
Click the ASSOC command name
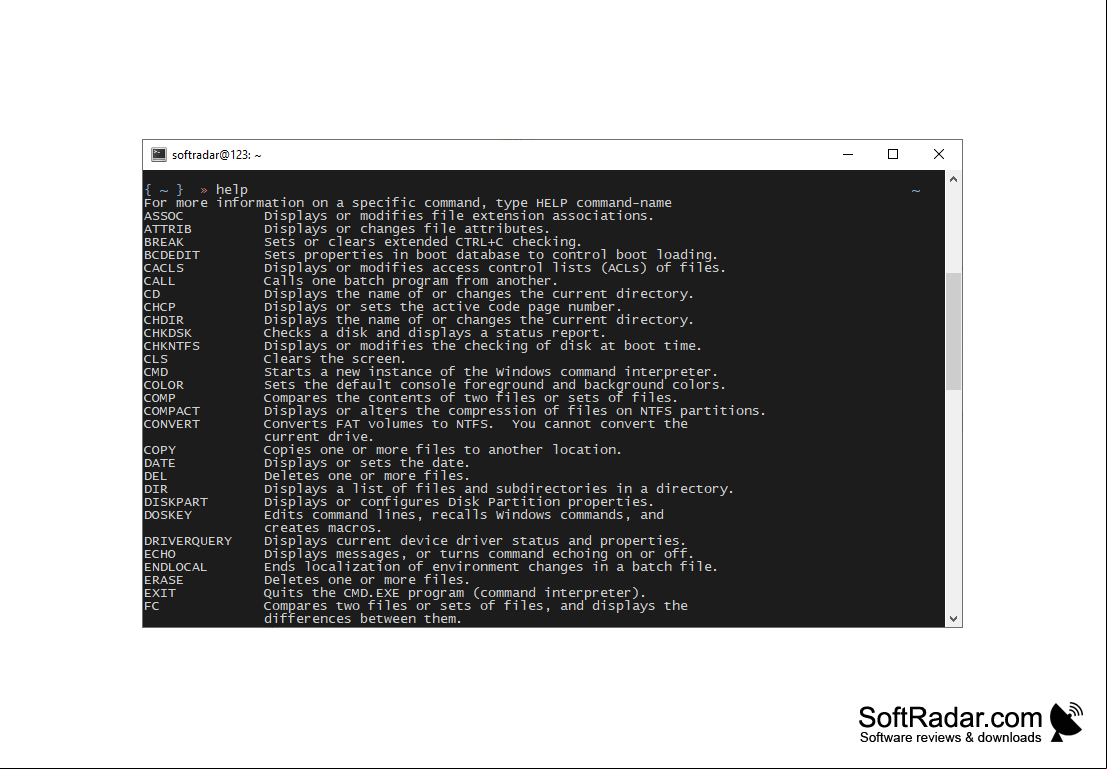[x=164, y=216]
